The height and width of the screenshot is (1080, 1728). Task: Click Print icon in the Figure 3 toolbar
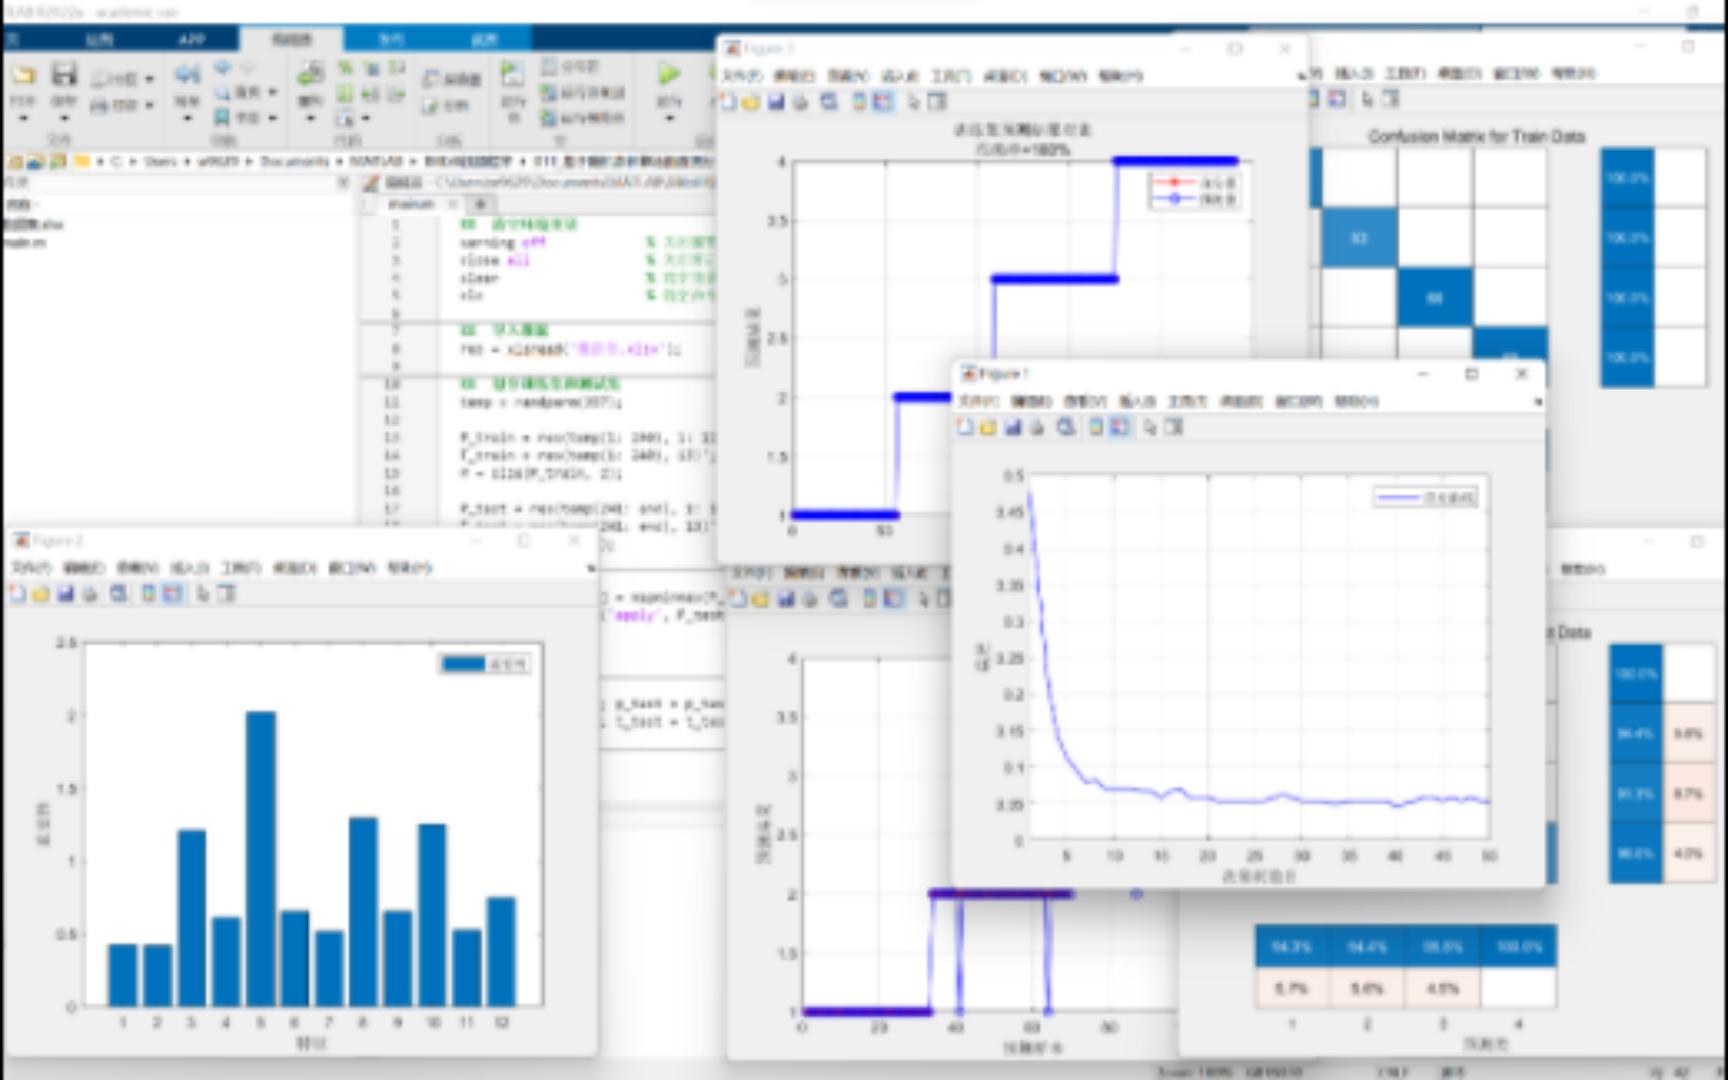coord(800,102)
